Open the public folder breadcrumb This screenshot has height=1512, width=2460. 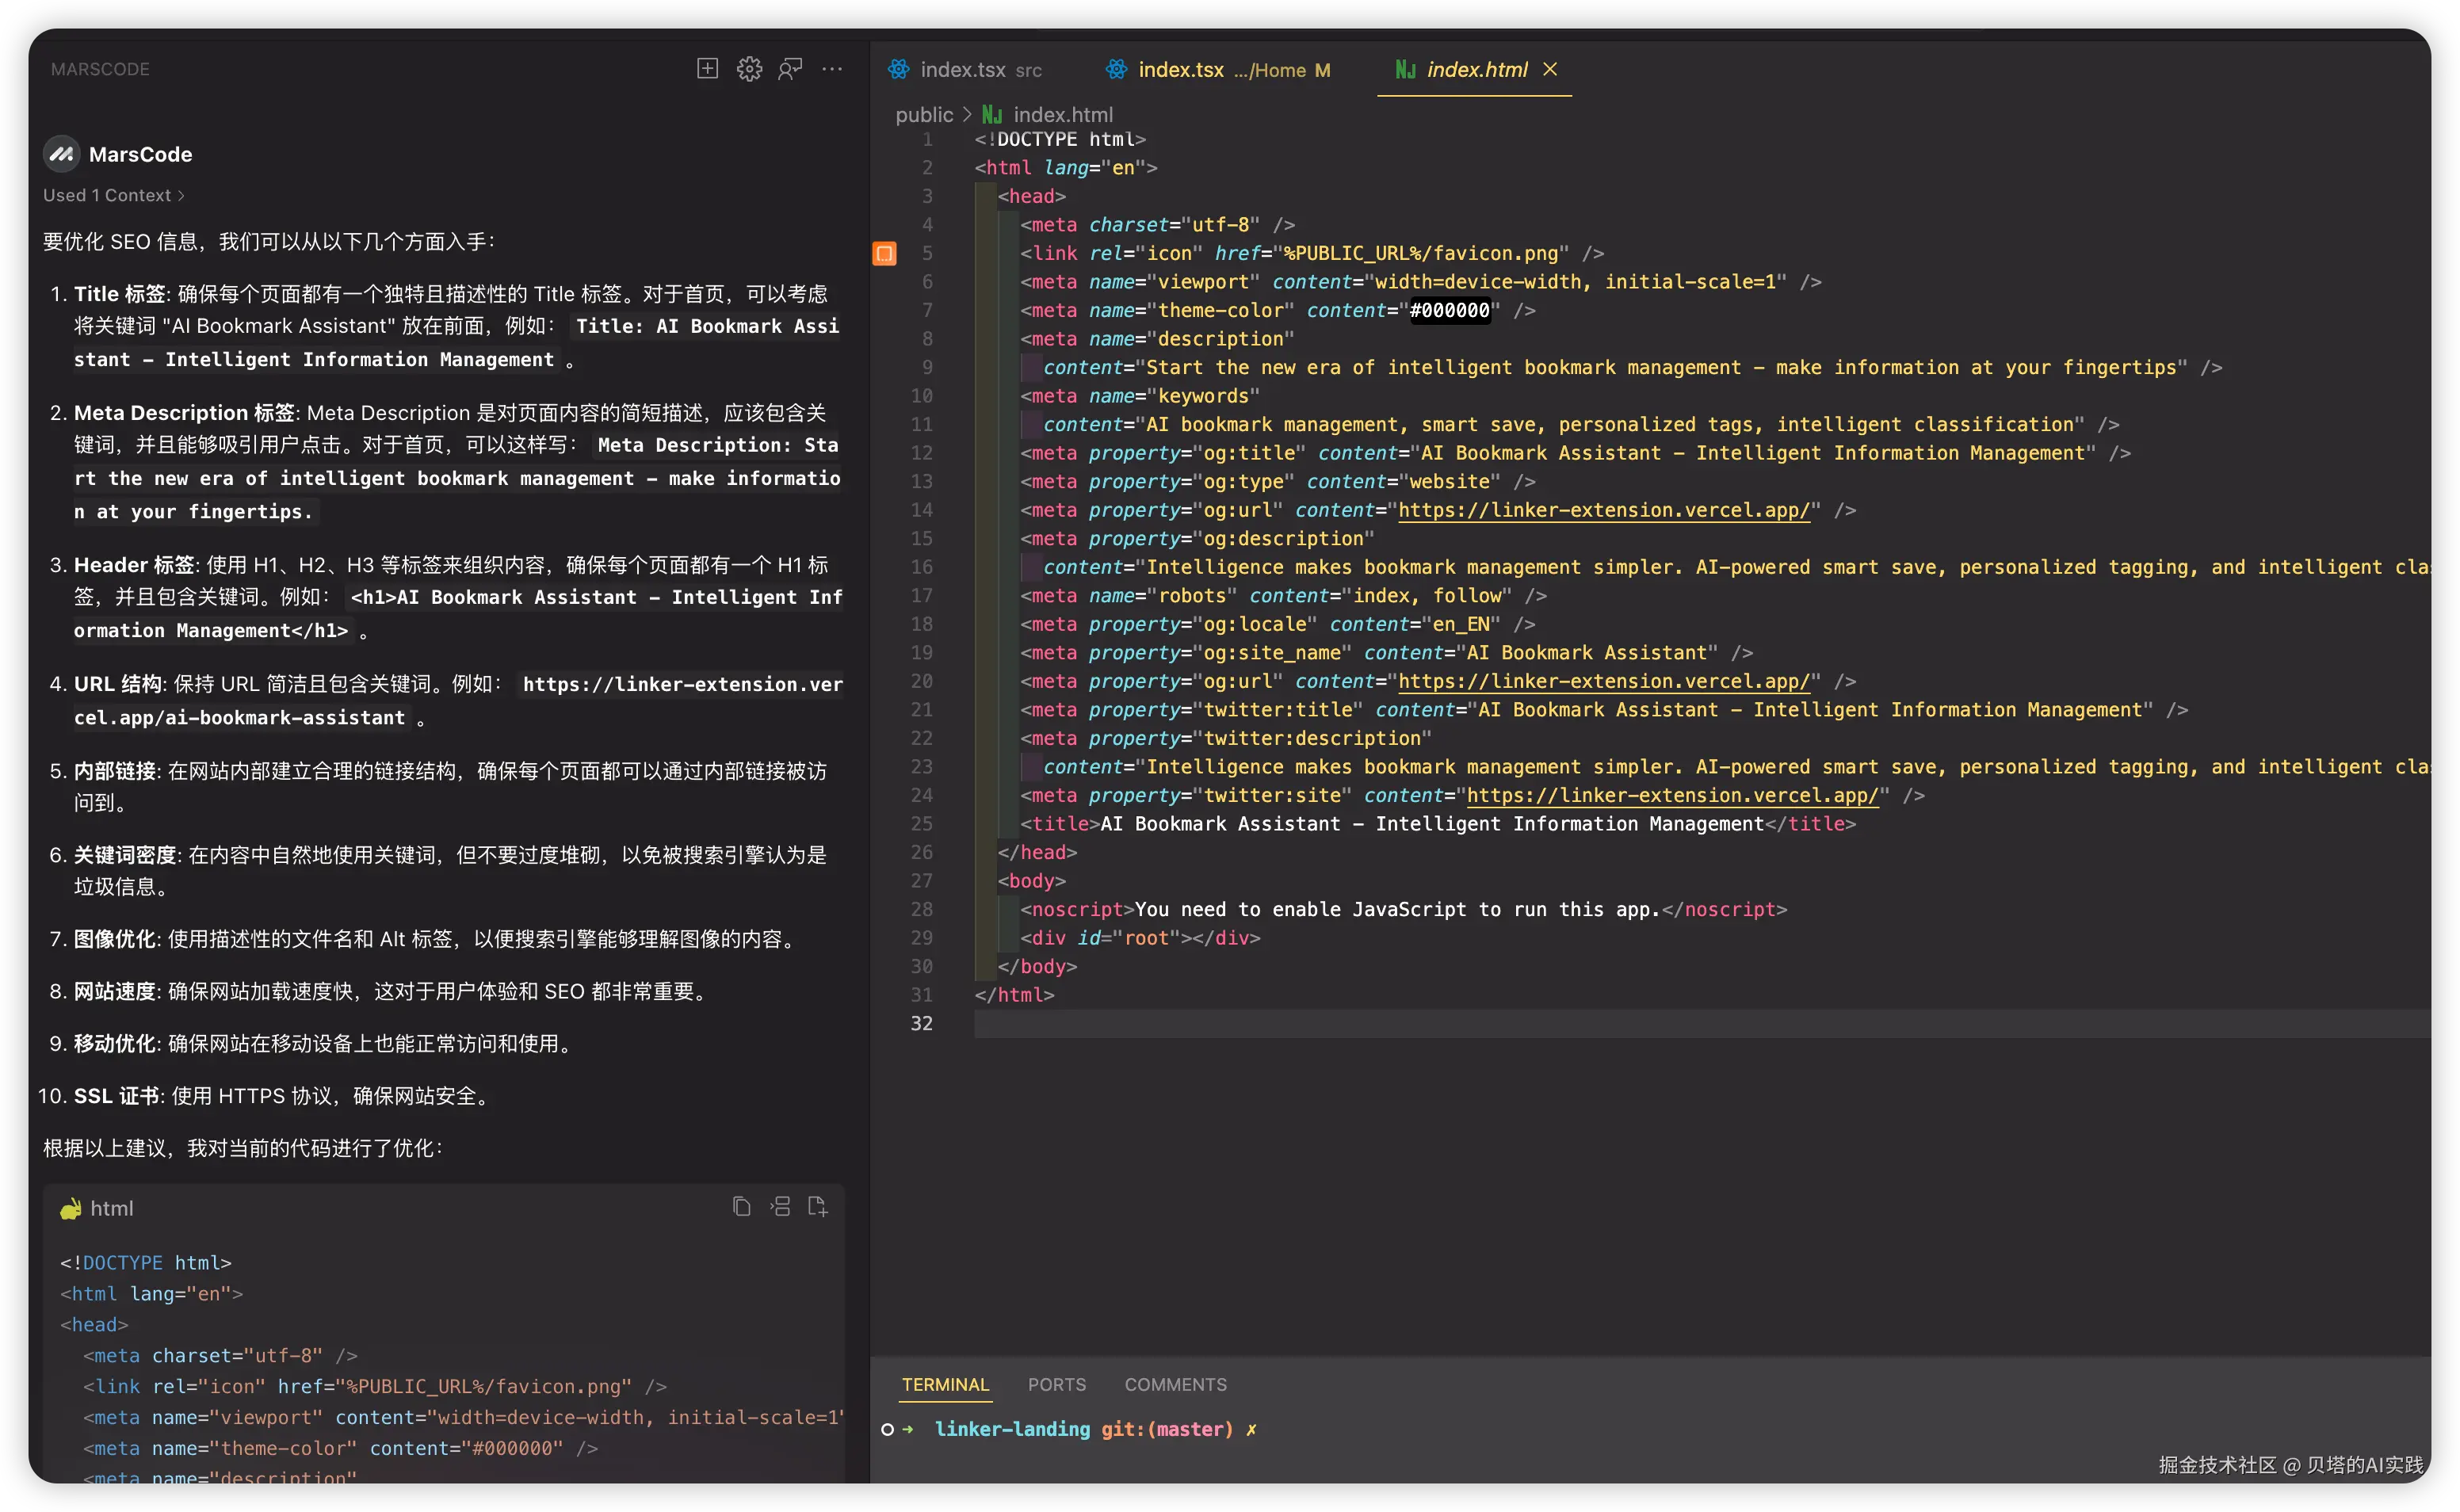pyautogui.click(x=923, y=114)
